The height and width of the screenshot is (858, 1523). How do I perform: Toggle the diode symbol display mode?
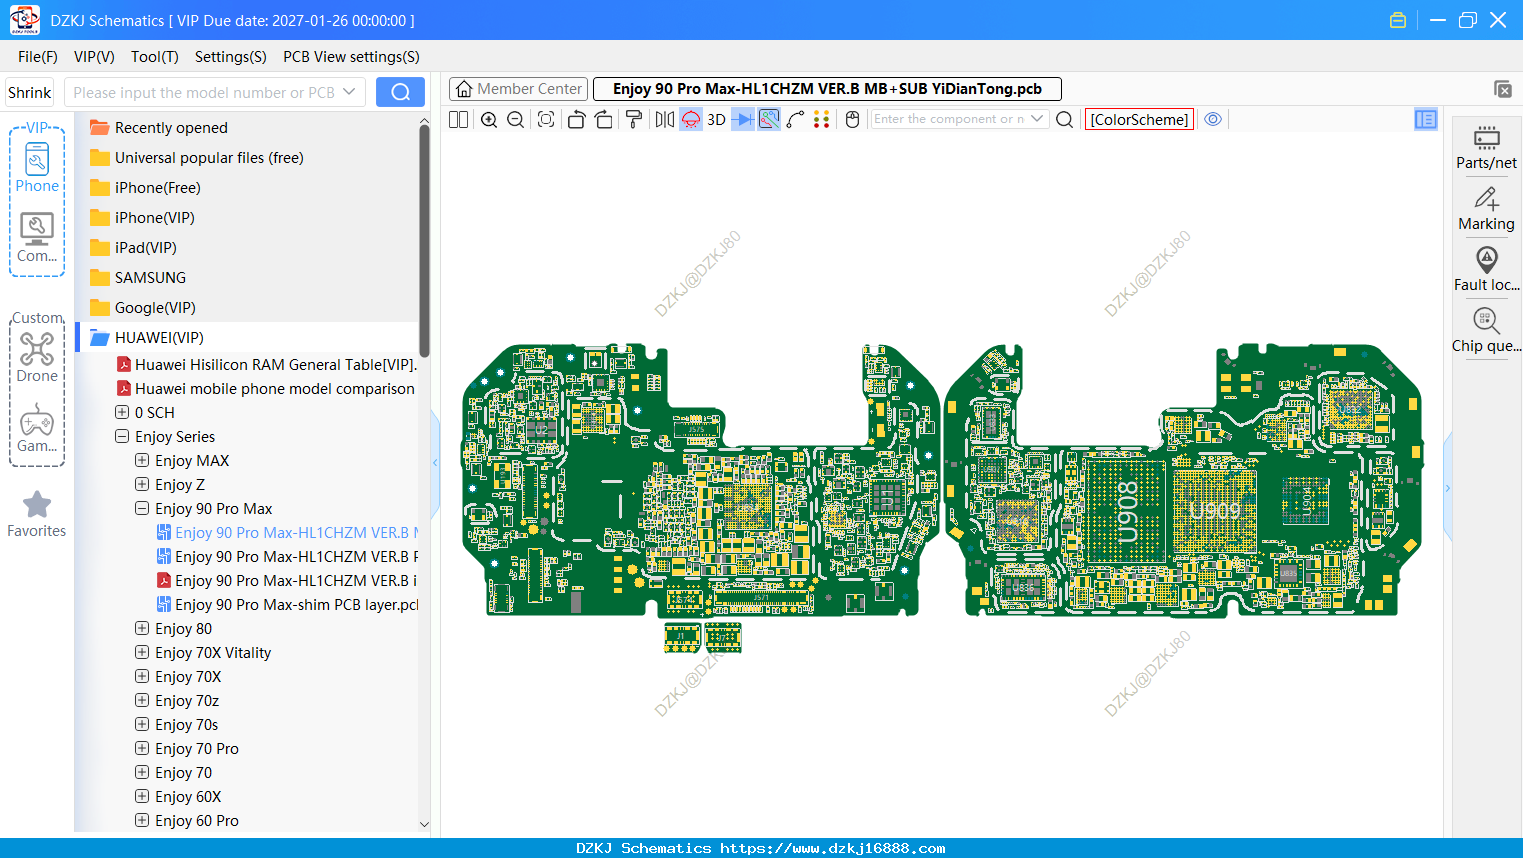click(x=743, y=120)
